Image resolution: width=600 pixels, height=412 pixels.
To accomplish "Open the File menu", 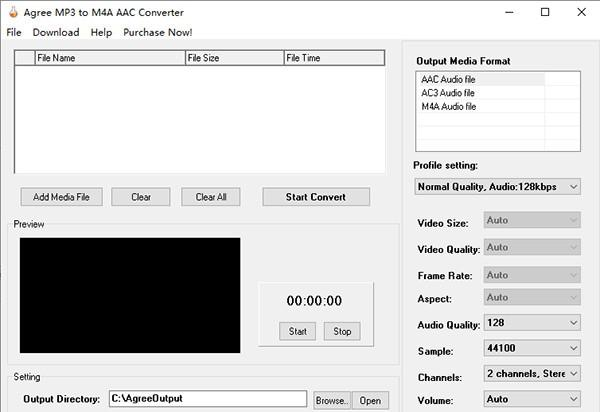I will [14, 33].
